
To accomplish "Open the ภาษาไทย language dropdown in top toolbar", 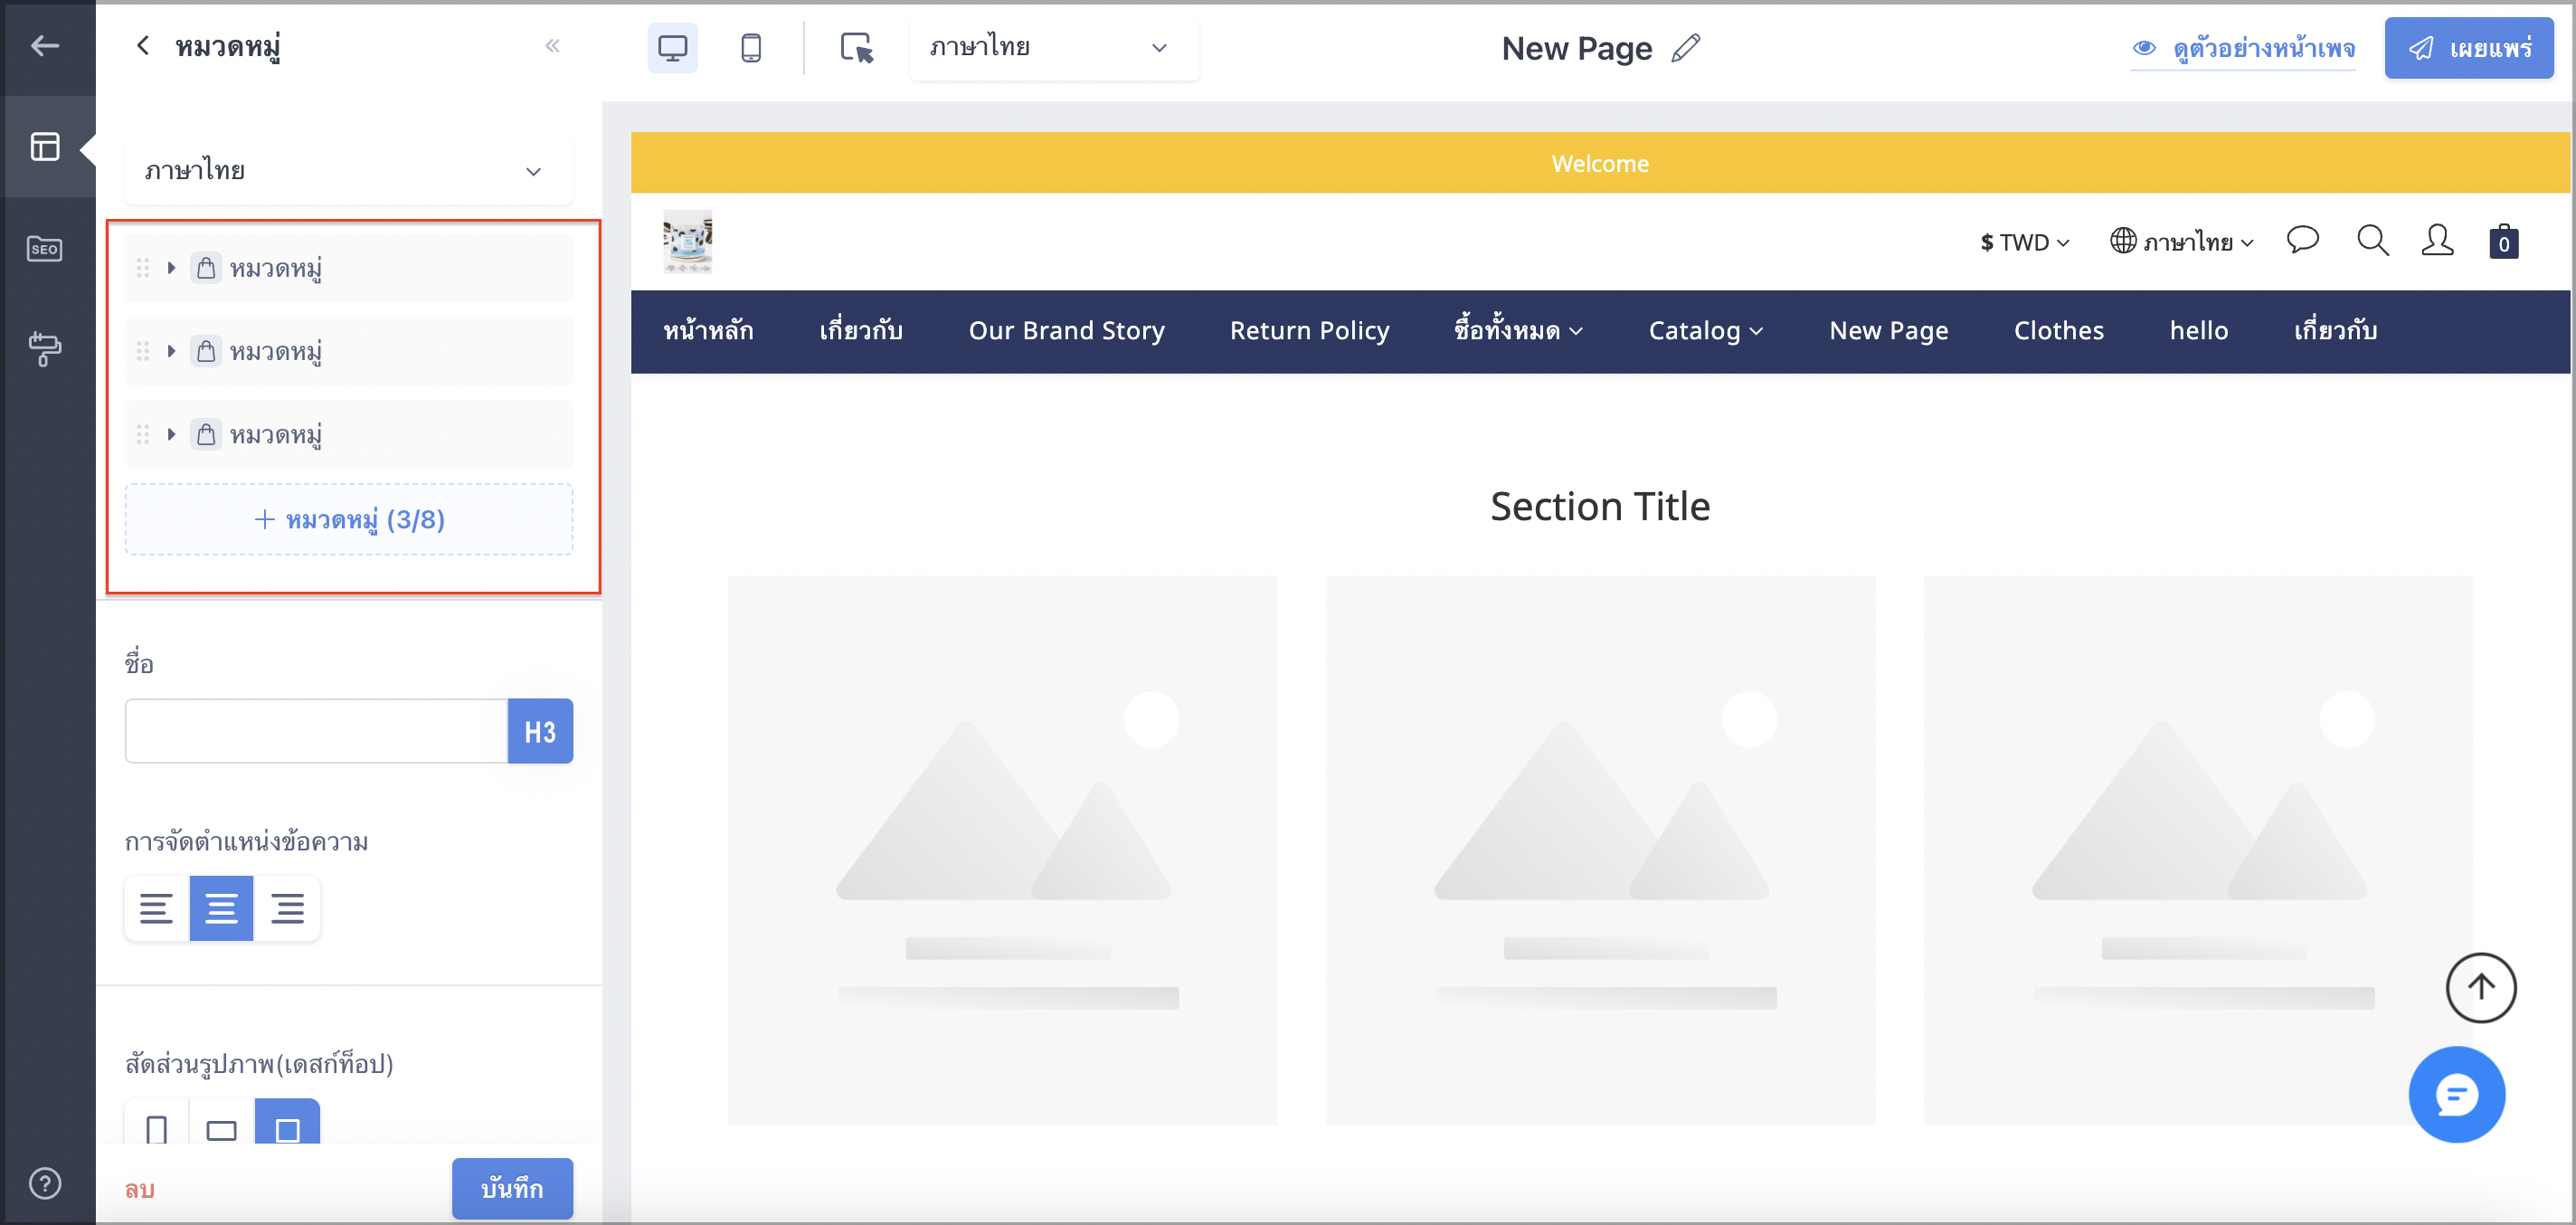I will coord(1054,48).
